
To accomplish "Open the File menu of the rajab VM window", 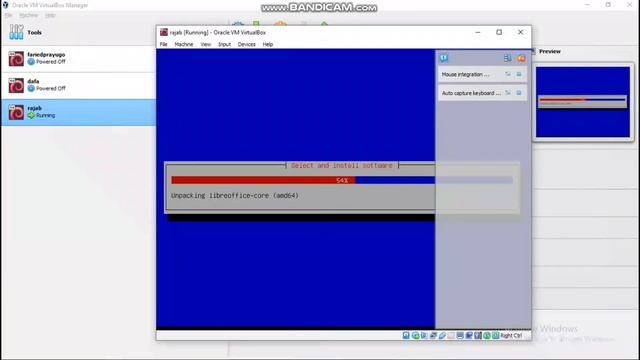I will coord(164,44).
